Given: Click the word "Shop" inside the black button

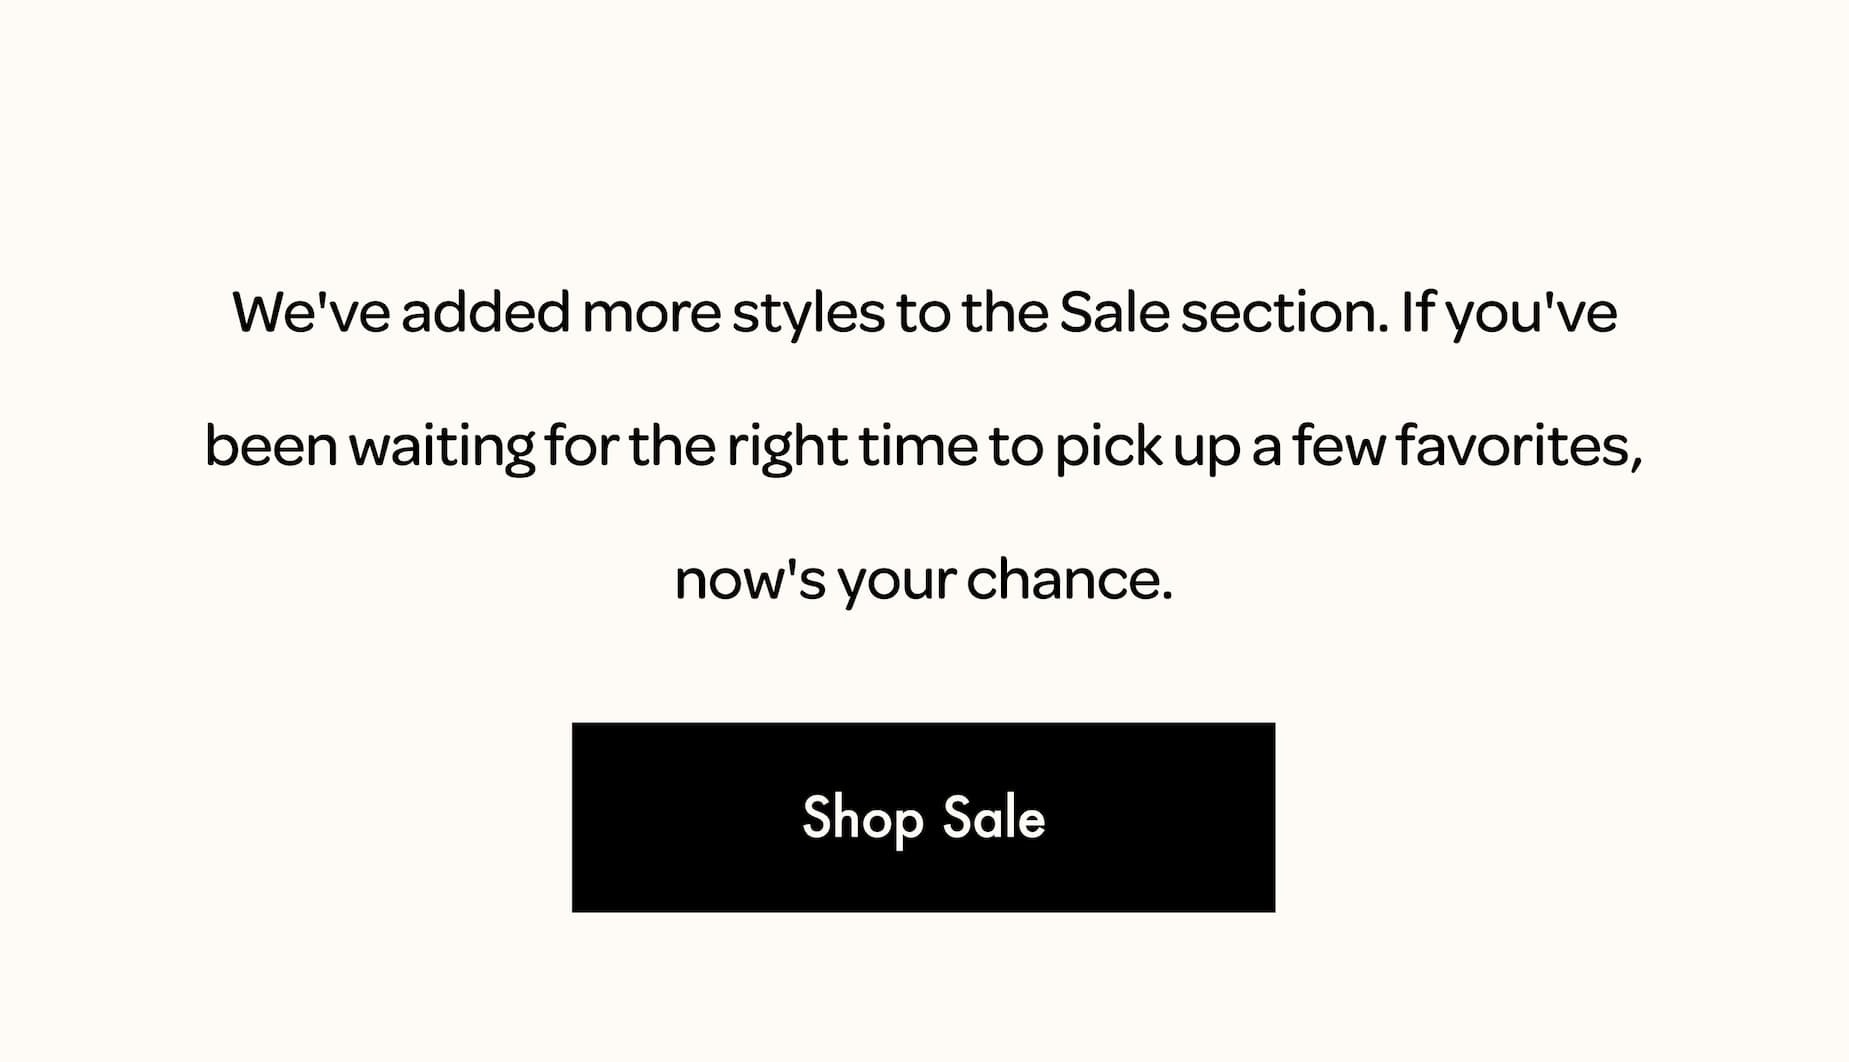Looking at the screenshot, I should click(x=862, y=819).
